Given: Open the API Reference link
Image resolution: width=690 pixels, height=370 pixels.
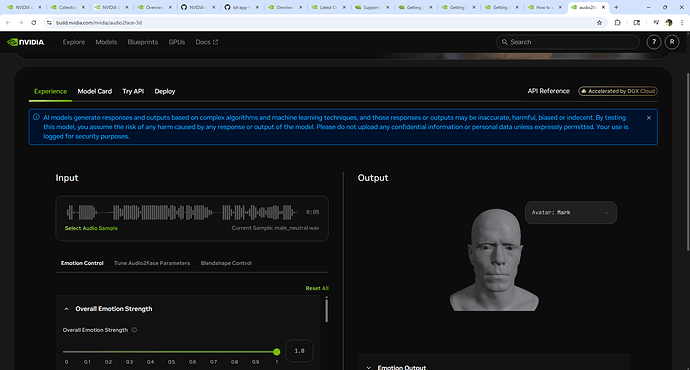Looking at the screenshot, I should click(548, 91).
